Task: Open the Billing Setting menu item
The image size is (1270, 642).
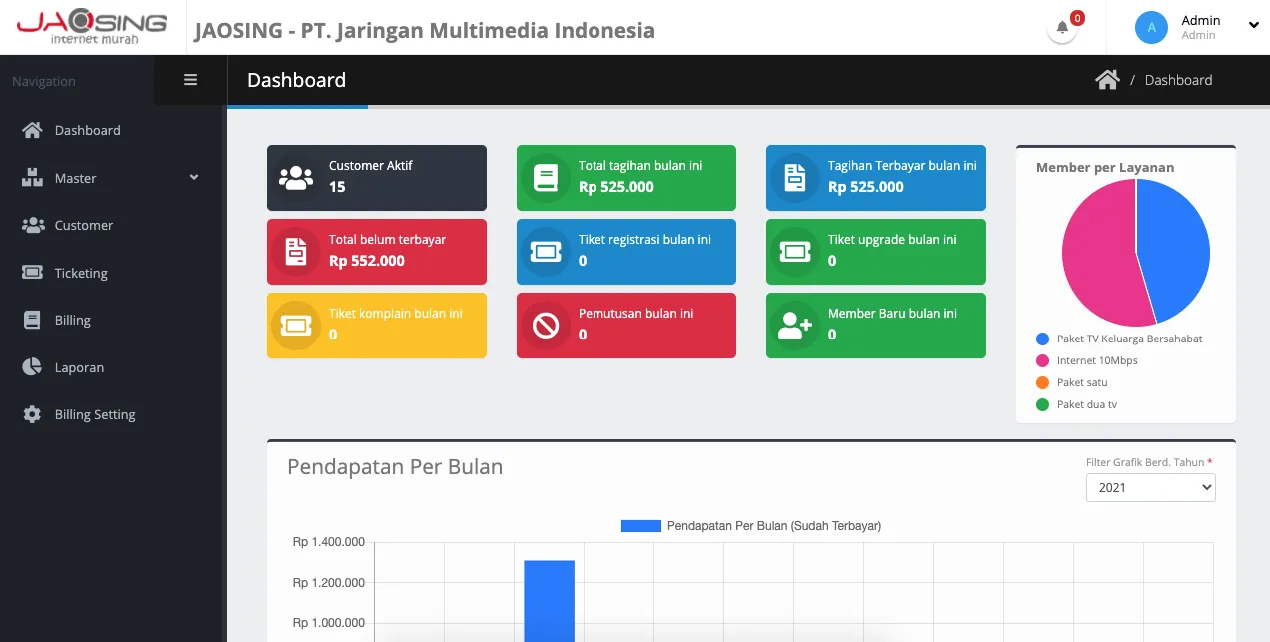Action: coord(113,414)
